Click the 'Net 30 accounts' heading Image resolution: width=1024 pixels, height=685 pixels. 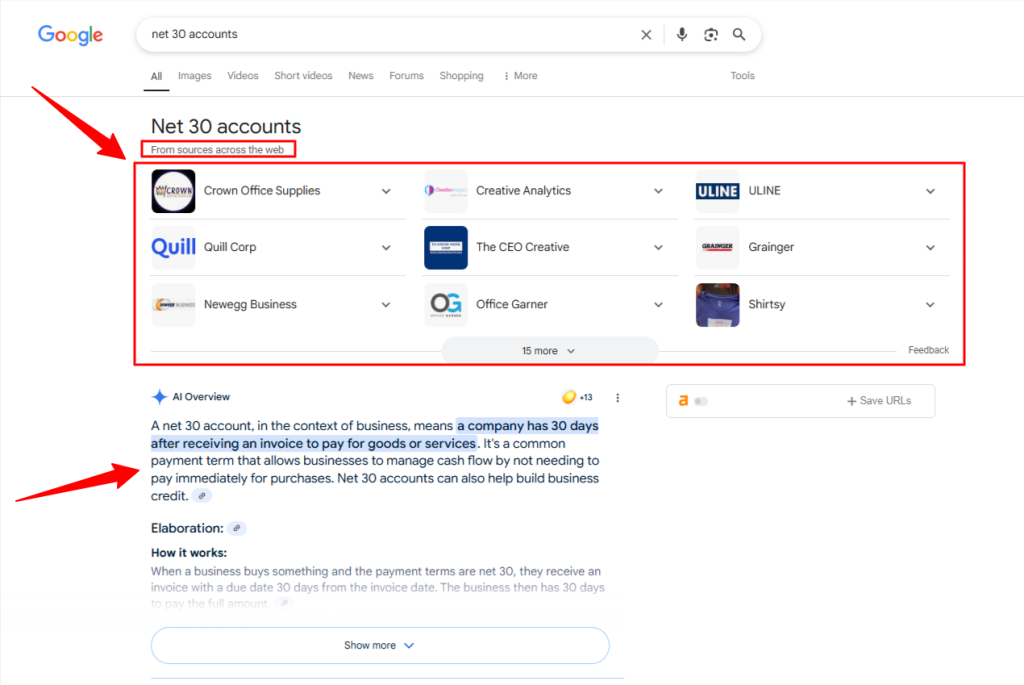pos(226,126)
